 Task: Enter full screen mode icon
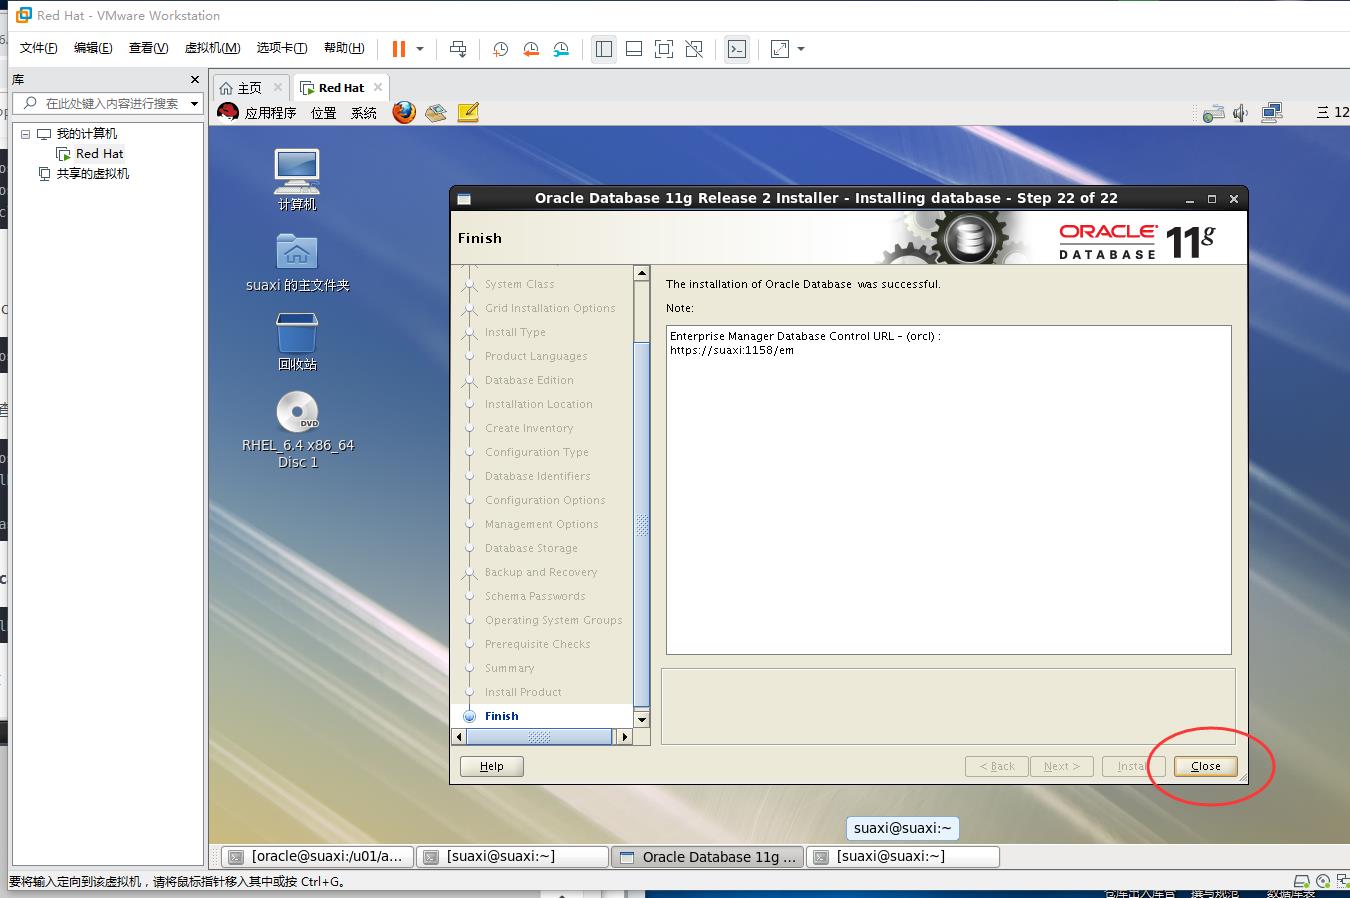(664, 49)
